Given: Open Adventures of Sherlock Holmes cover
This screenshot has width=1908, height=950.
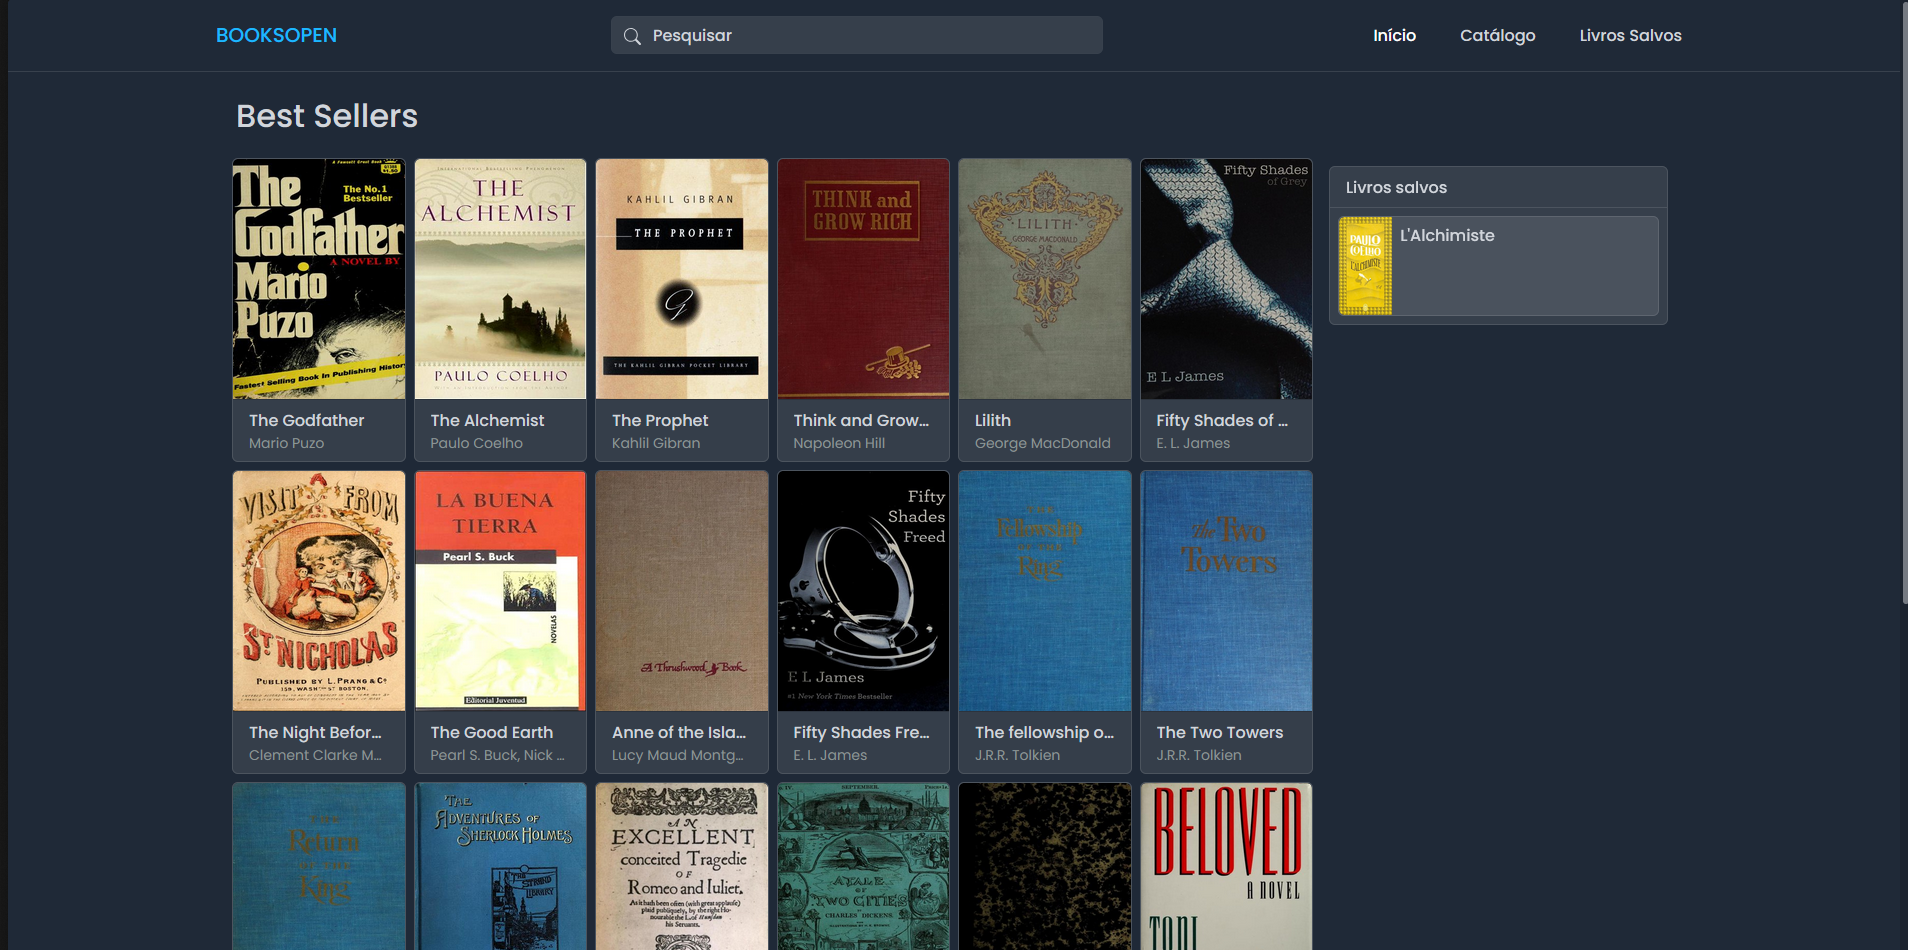Looking at the screenshot, I should [500, 866].
